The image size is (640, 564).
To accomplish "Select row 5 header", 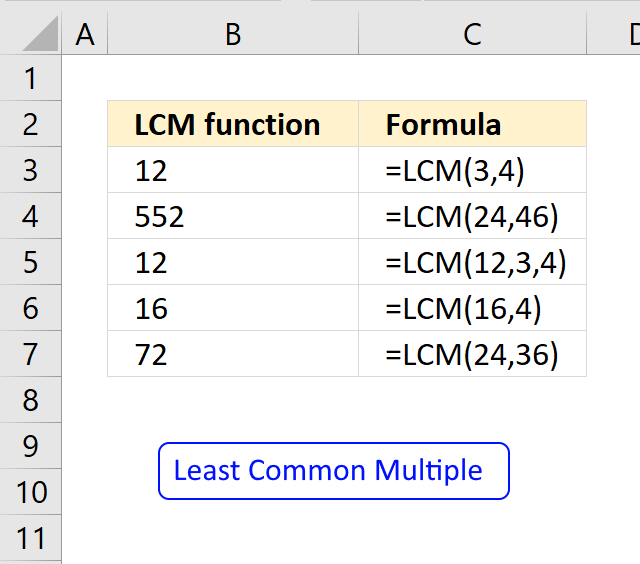I will click(x=31, y=262).
